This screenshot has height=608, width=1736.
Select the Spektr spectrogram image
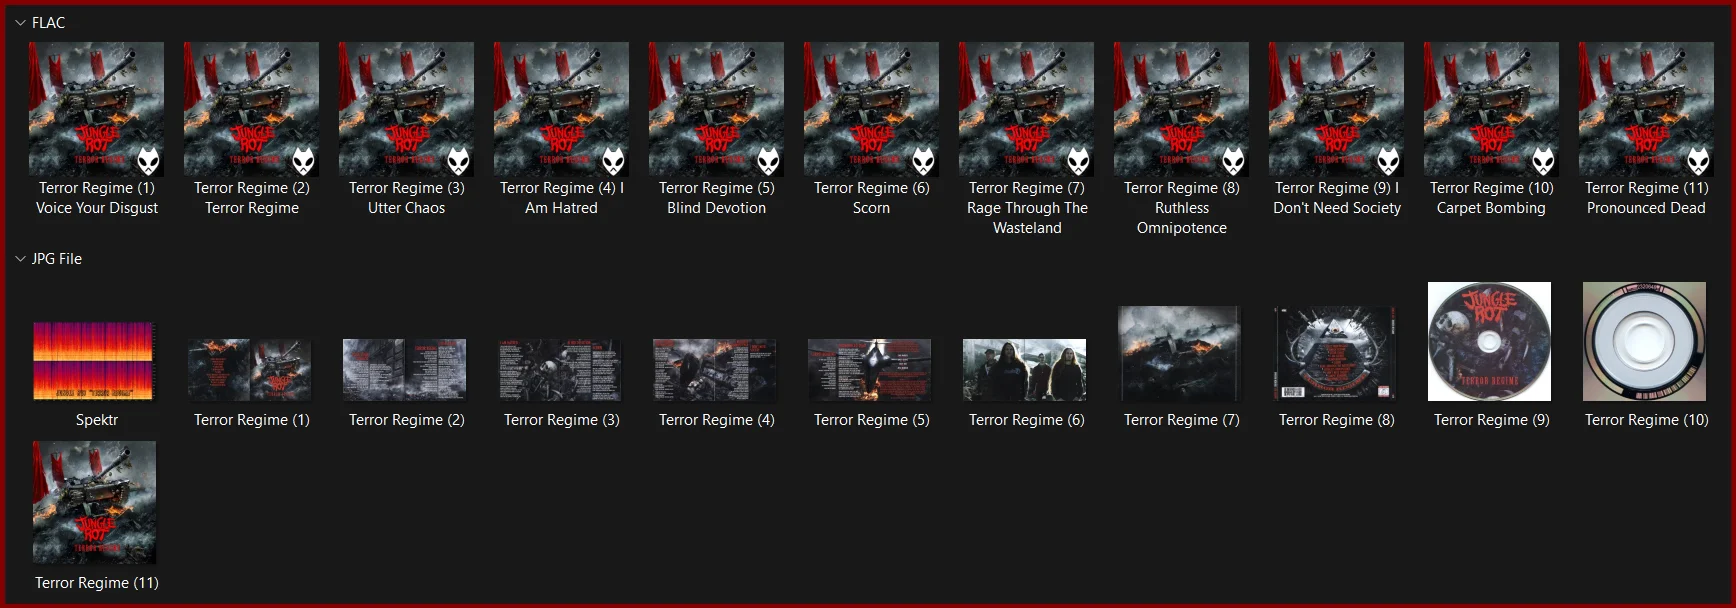pos(93,361)
